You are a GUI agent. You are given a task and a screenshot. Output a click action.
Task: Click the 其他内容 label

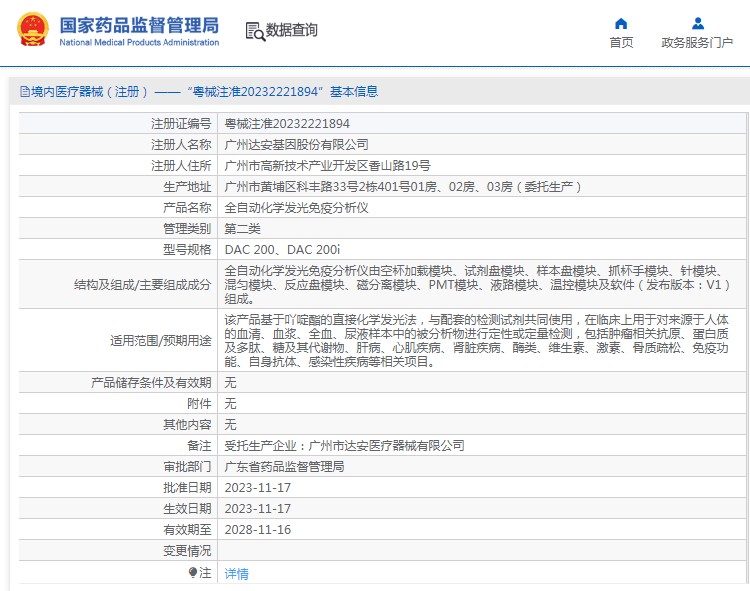pos(187,425)
